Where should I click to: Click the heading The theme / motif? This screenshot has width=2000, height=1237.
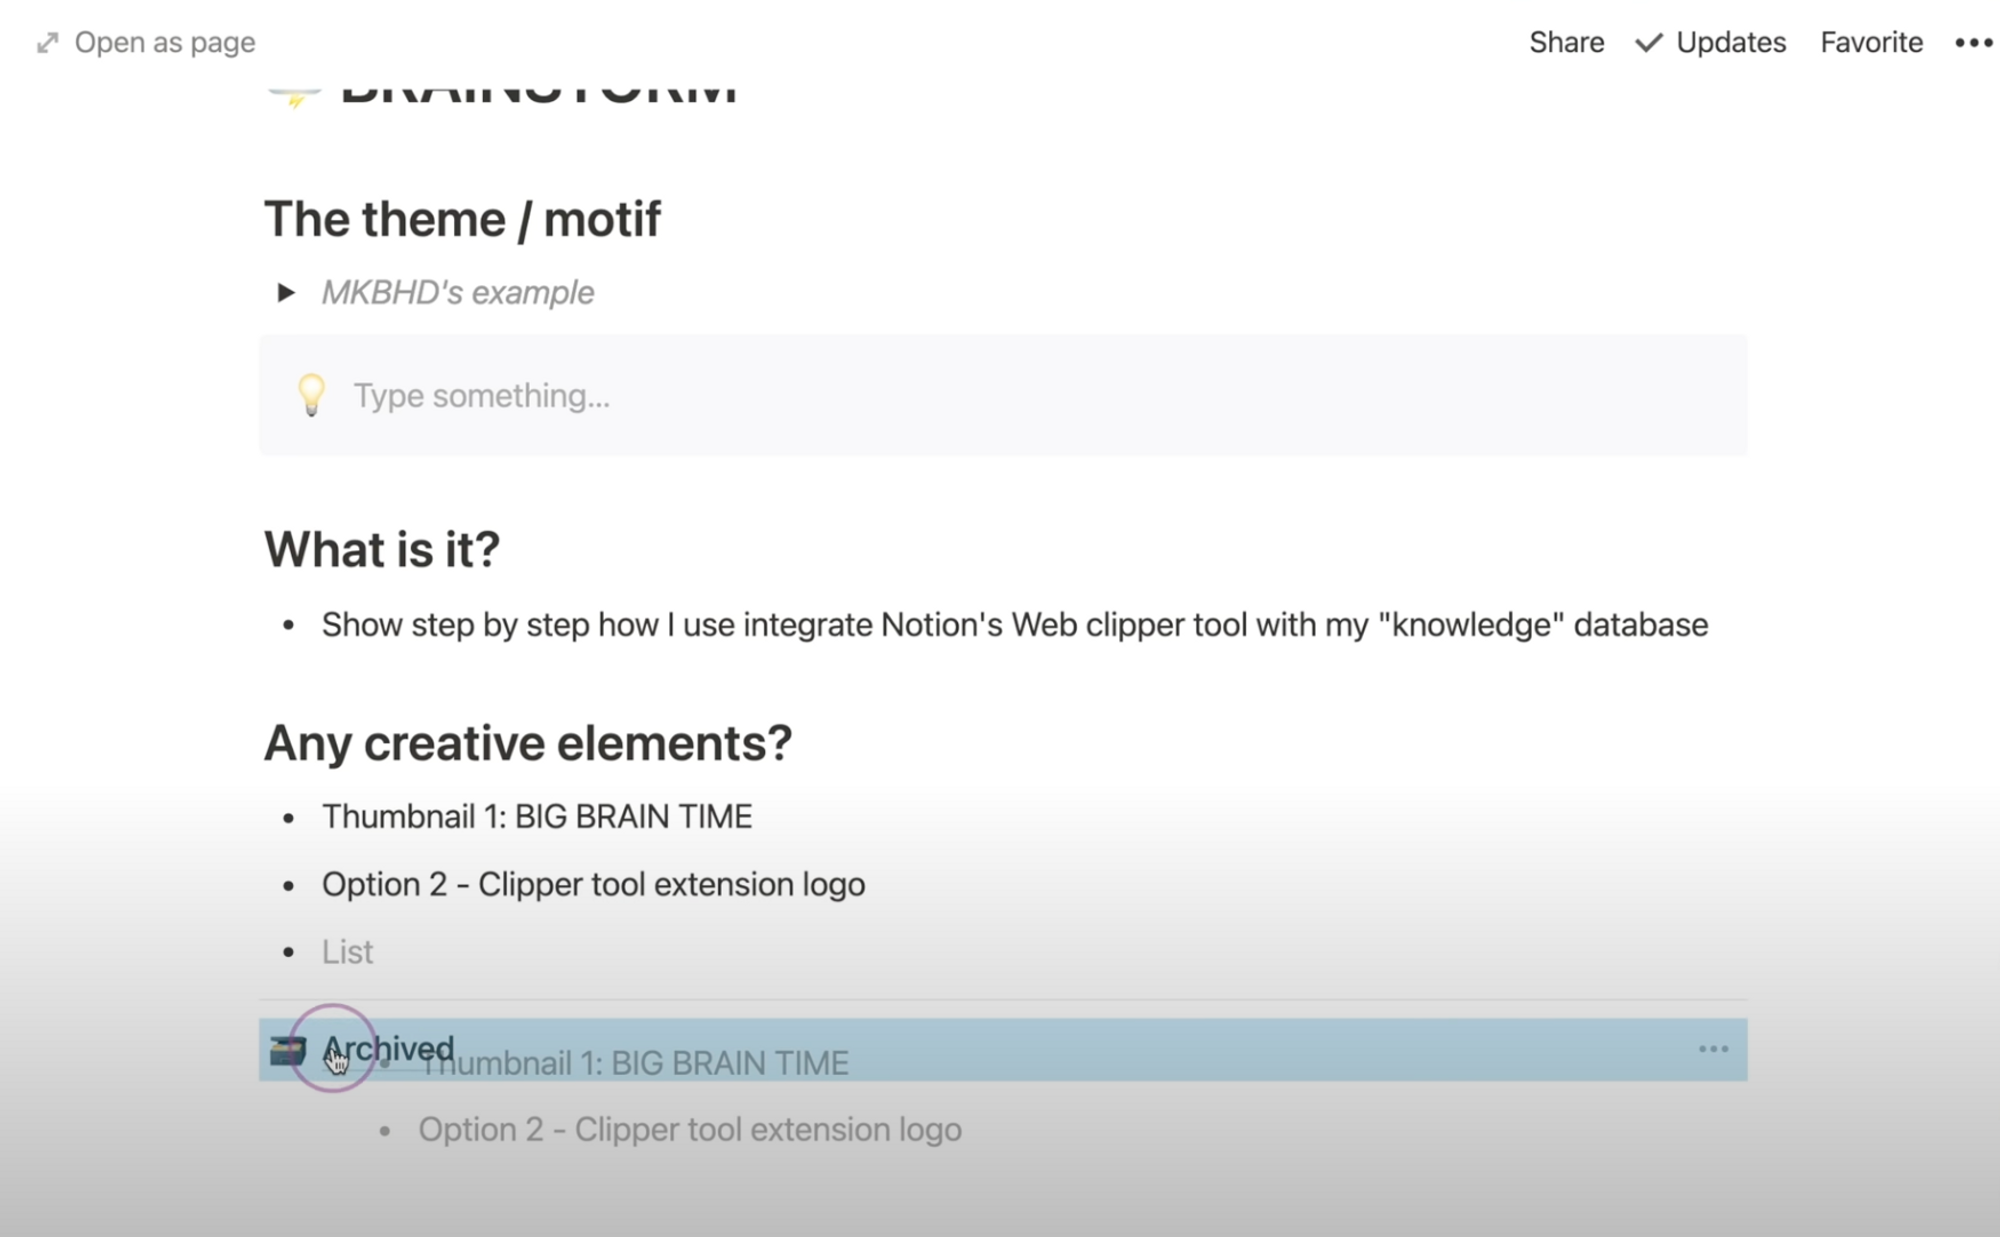coord(462,219)
